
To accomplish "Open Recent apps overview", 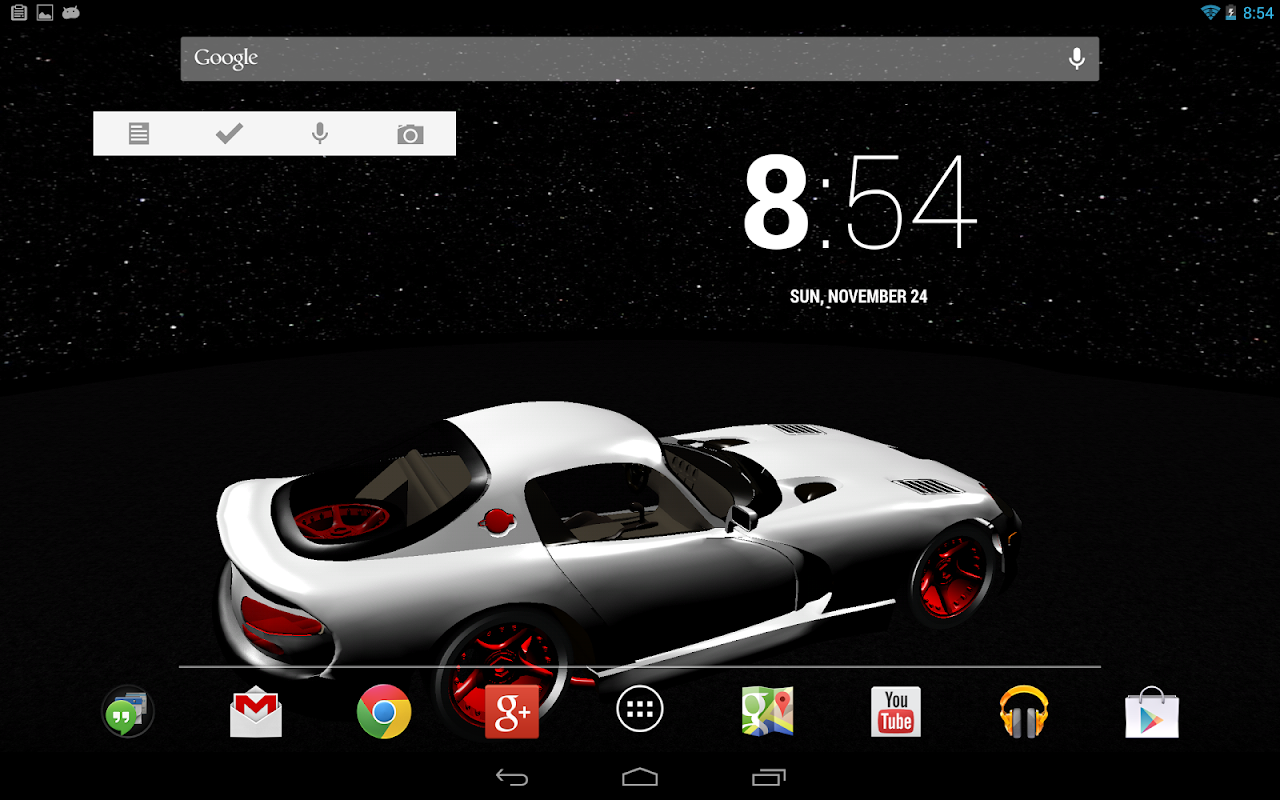I will pyautogui.click(x=768, y=777).
